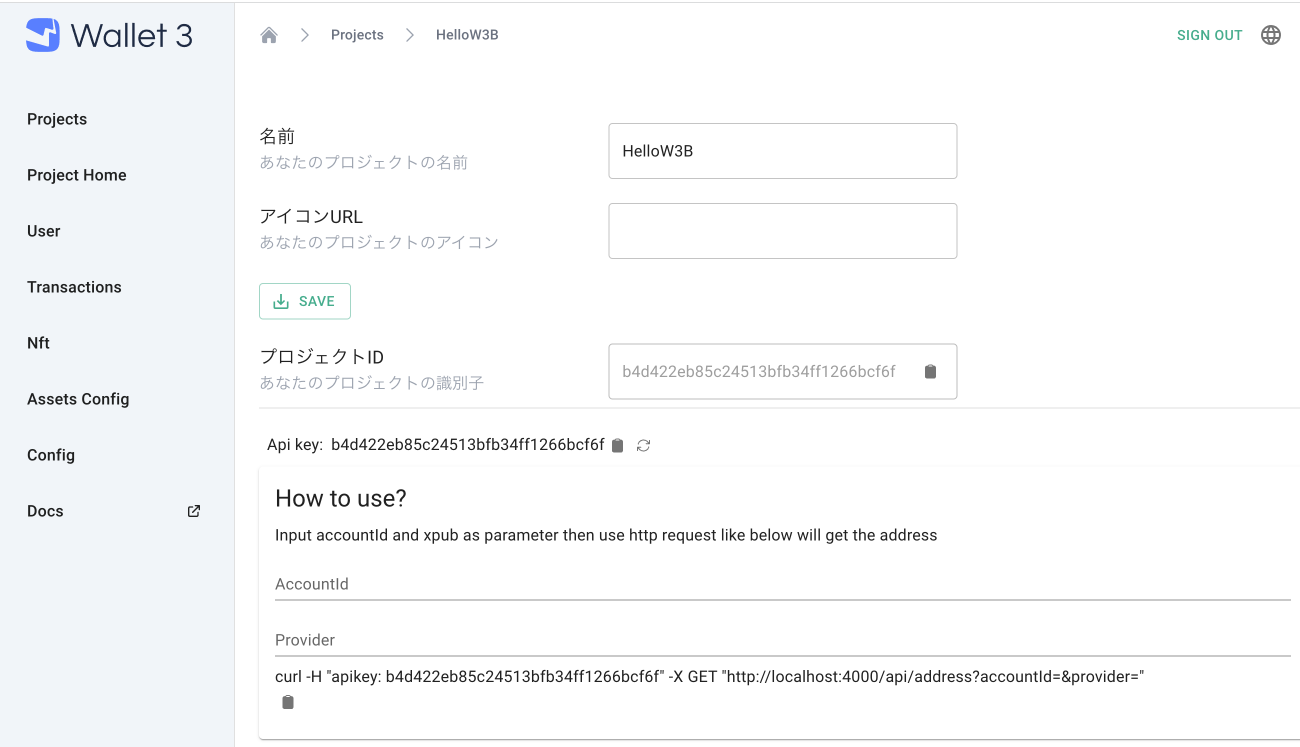
Task: Go to Projects in breadcrumb
Action: click(x=357, y=35)
